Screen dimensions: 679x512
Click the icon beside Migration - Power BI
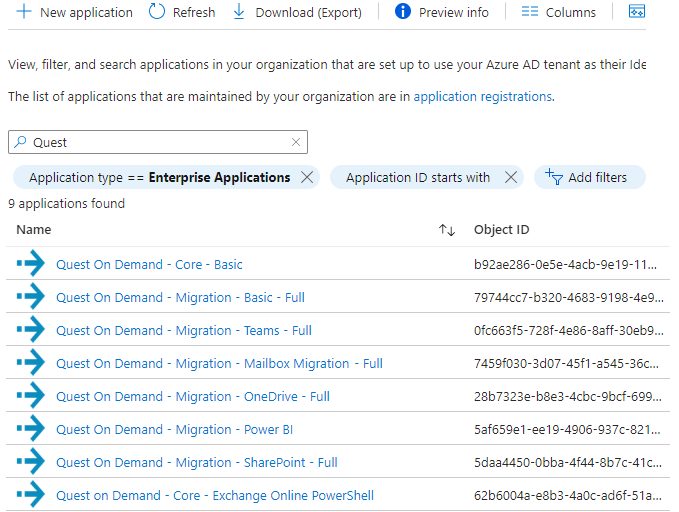coord(31,430)
